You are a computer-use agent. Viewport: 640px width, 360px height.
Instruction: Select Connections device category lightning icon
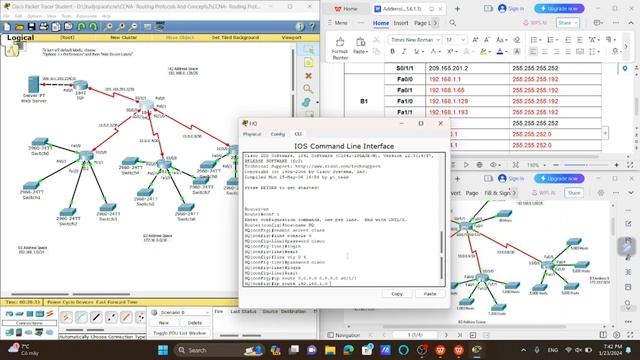[50, 314]
